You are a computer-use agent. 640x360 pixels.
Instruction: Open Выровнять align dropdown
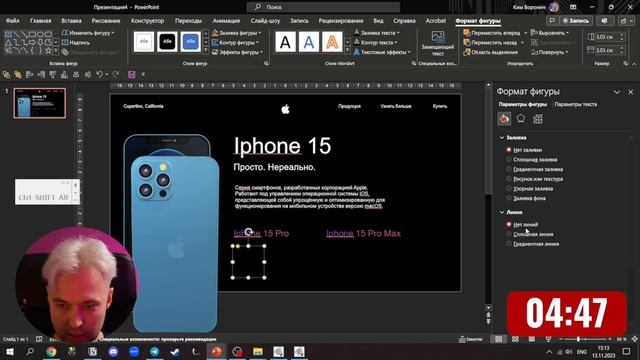tap(550, 33)
